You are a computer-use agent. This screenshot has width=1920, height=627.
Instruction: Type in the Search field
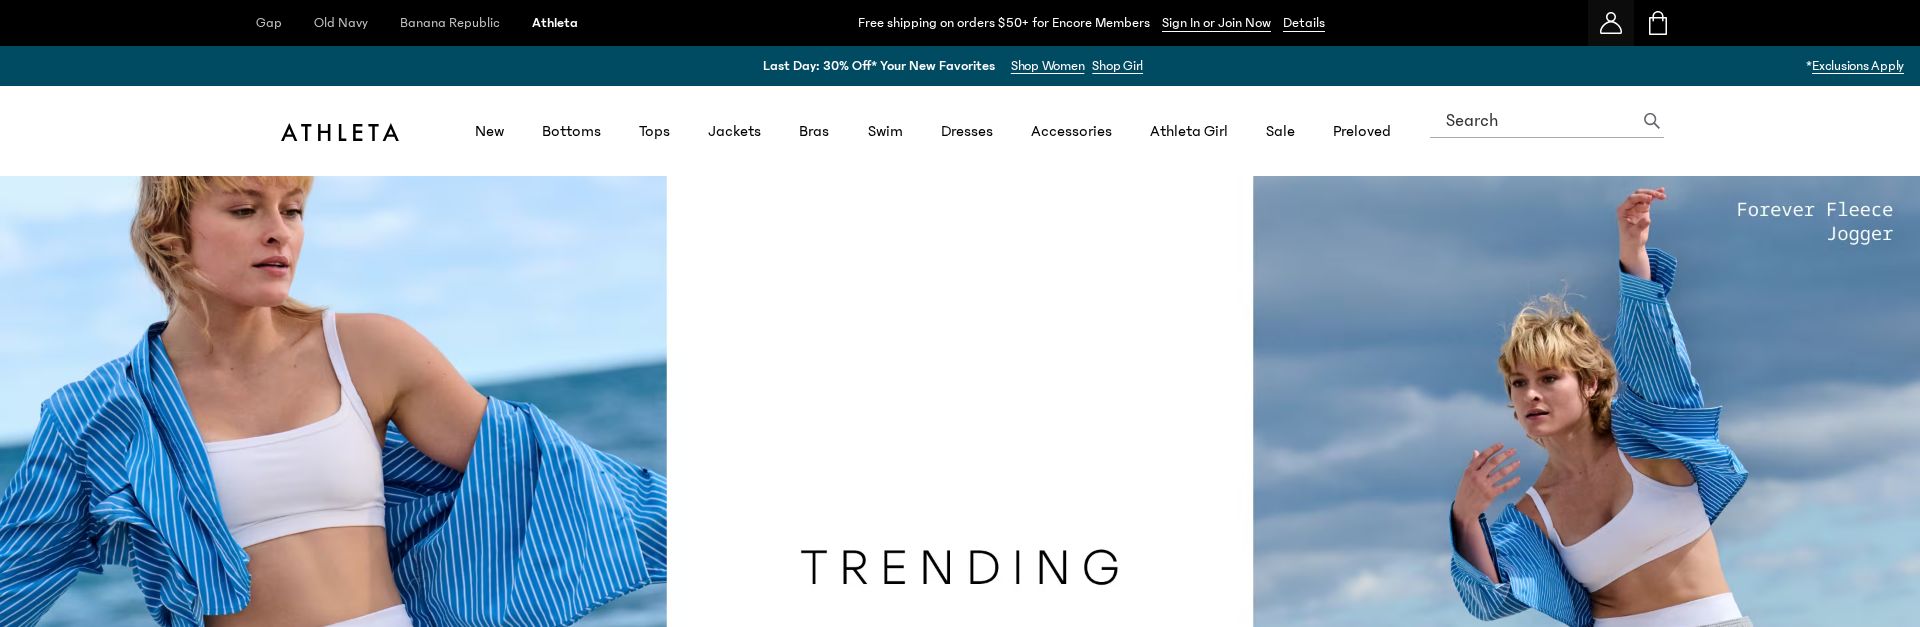pos(1535,121)
